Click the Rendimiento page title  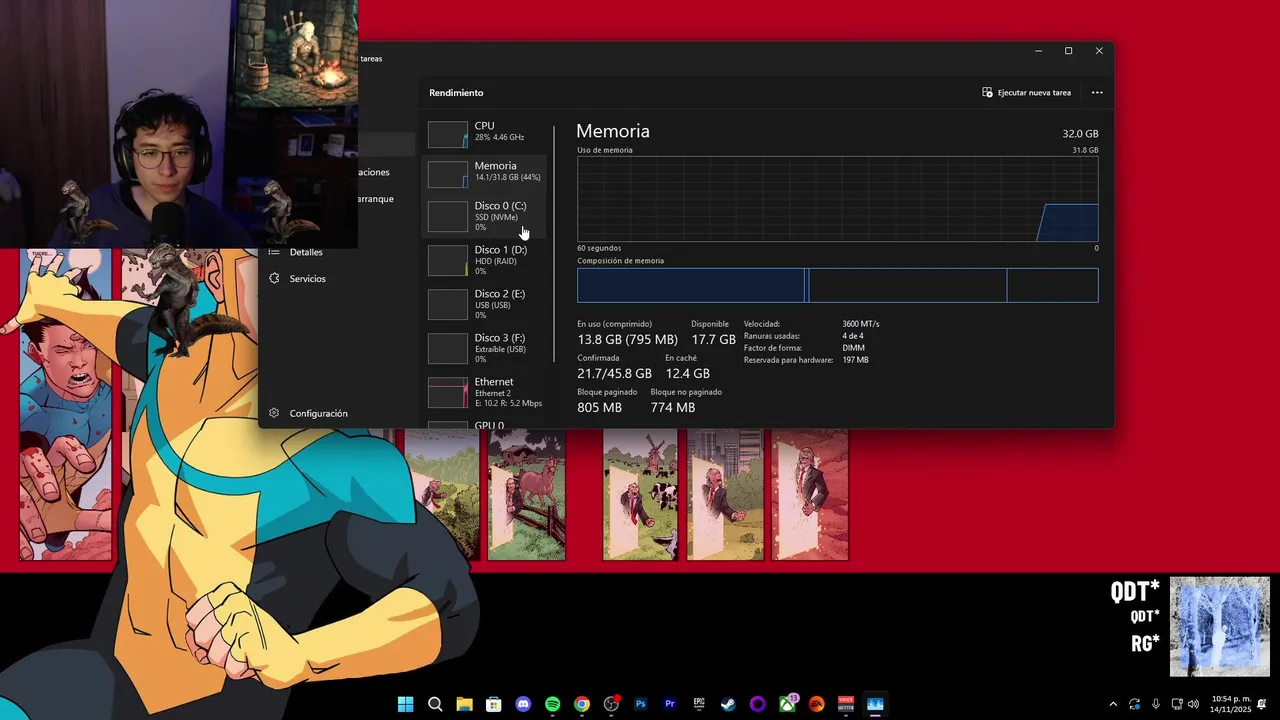(x=456, y=93)
